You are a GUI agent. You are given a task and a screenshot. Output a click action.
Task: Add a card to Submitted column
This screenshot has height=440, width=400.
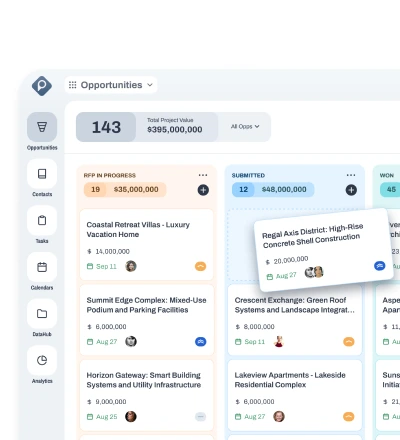(x=351, y=190)
